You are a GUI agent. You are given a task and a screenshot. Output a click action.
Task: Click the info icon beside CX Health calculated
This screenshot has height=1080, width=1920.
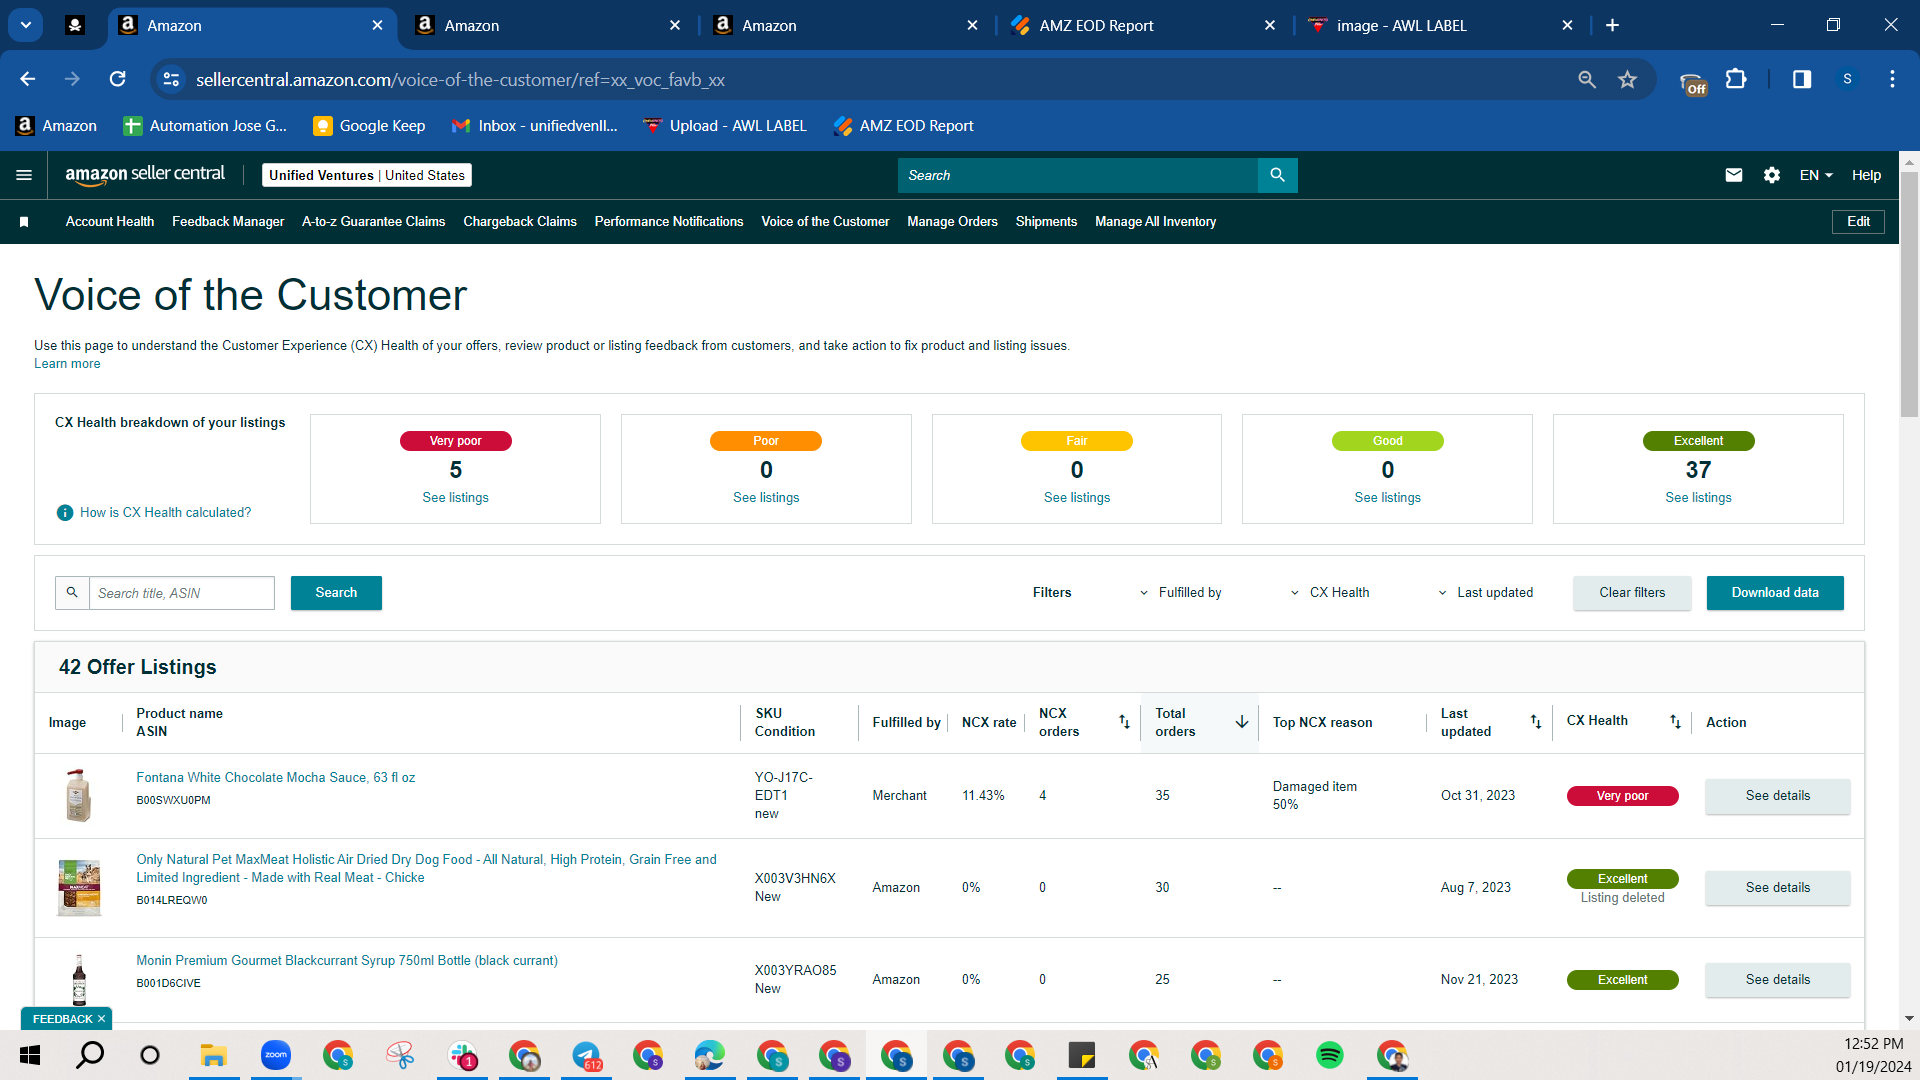tap(65, 513)
